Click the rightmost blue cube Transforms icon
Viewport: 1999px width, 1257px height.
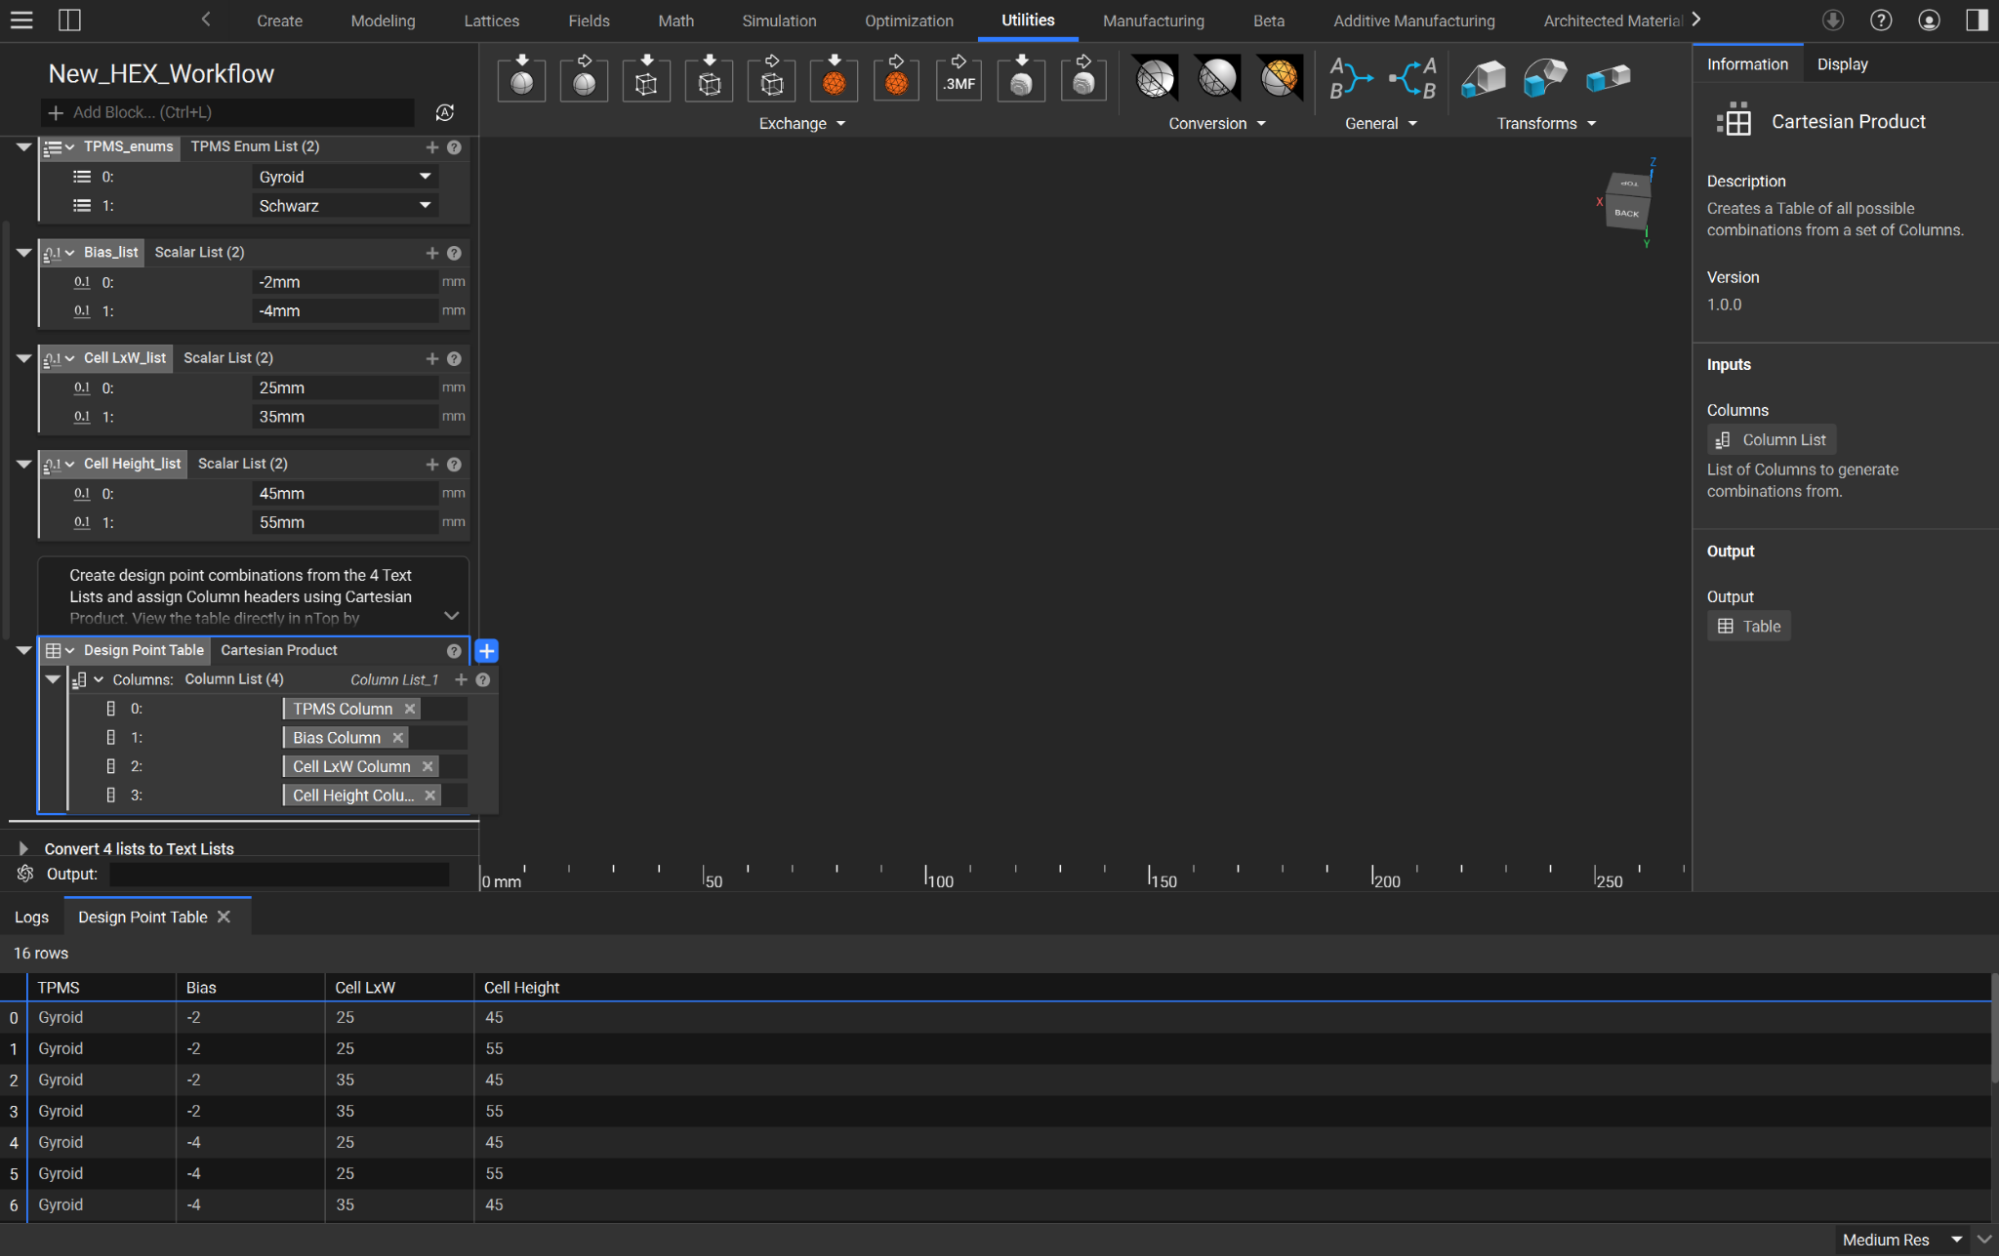point(1608,77)
